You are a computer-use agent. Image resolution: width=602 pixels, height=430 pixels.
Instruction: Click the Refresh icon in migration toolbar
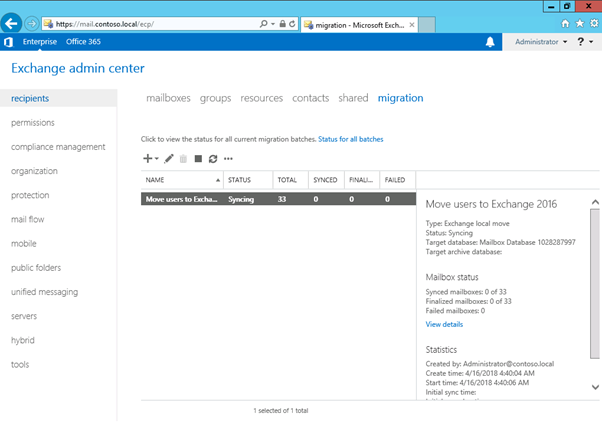pos(213,159)
